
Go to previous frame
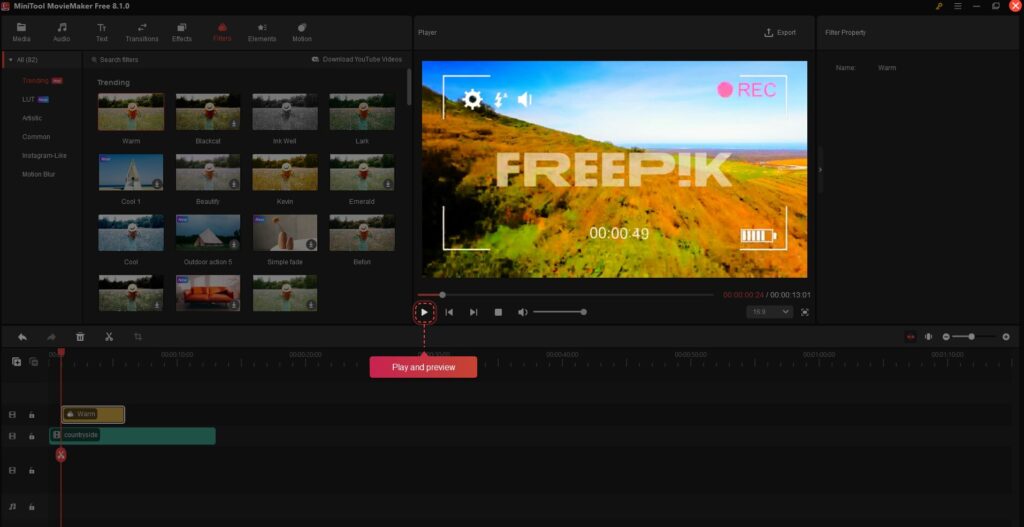[x=449, y=312]
